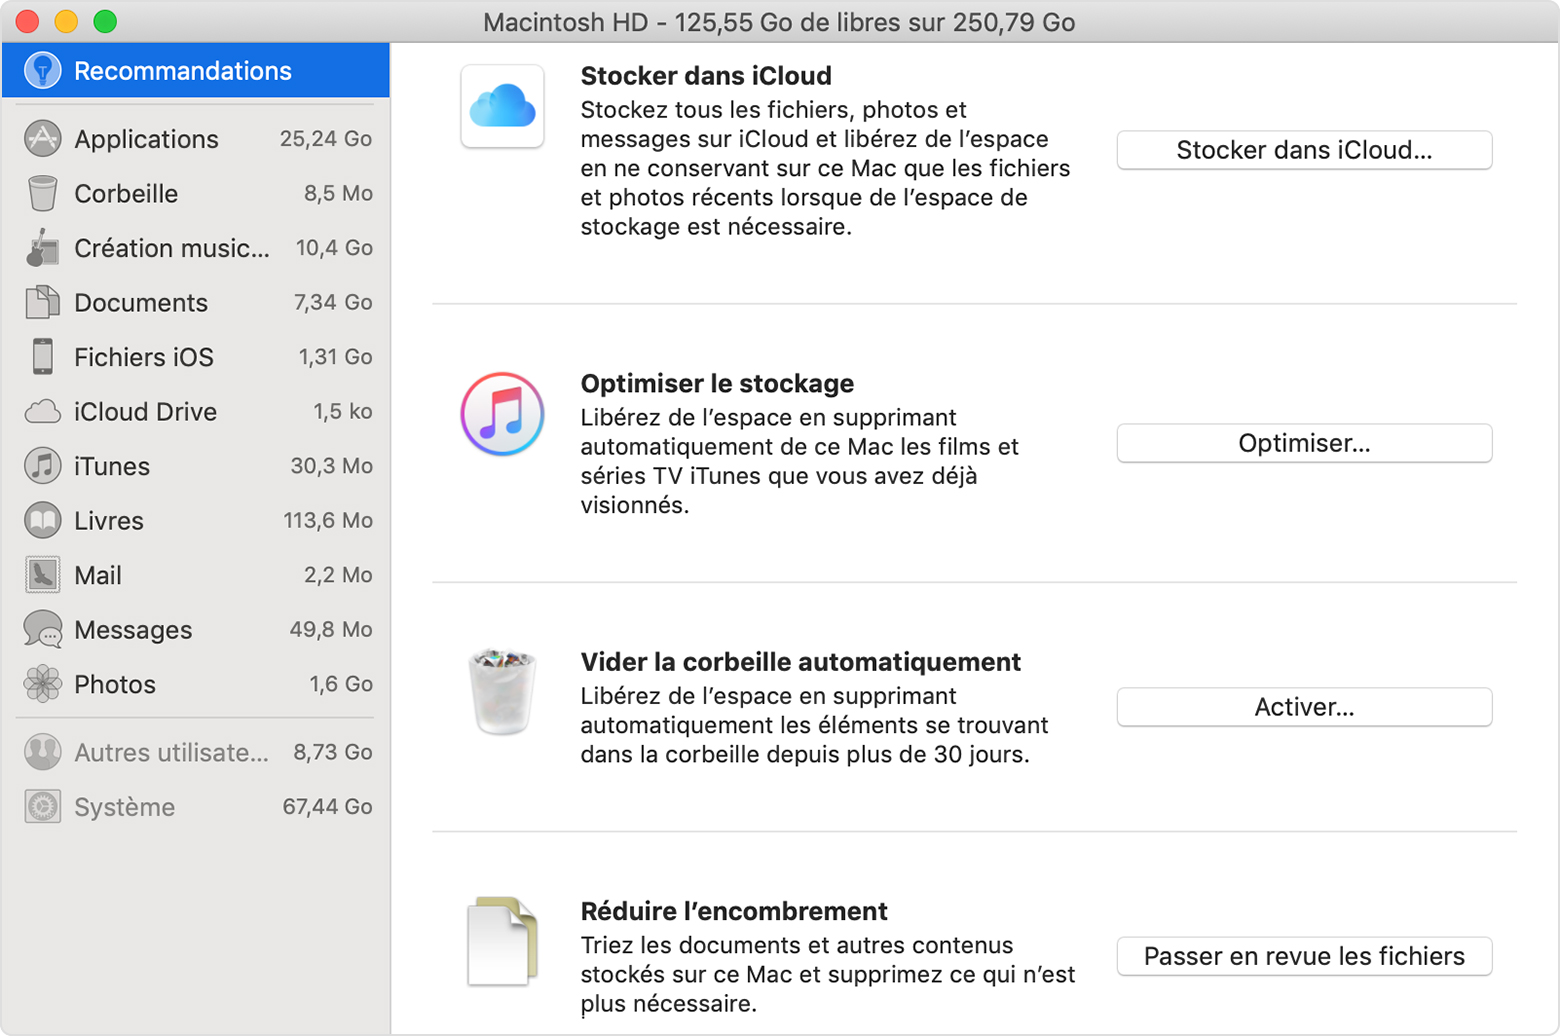Click the 25,24 Go size value
This screenshot has width=1560, height=1036.
tap(326, 139)
